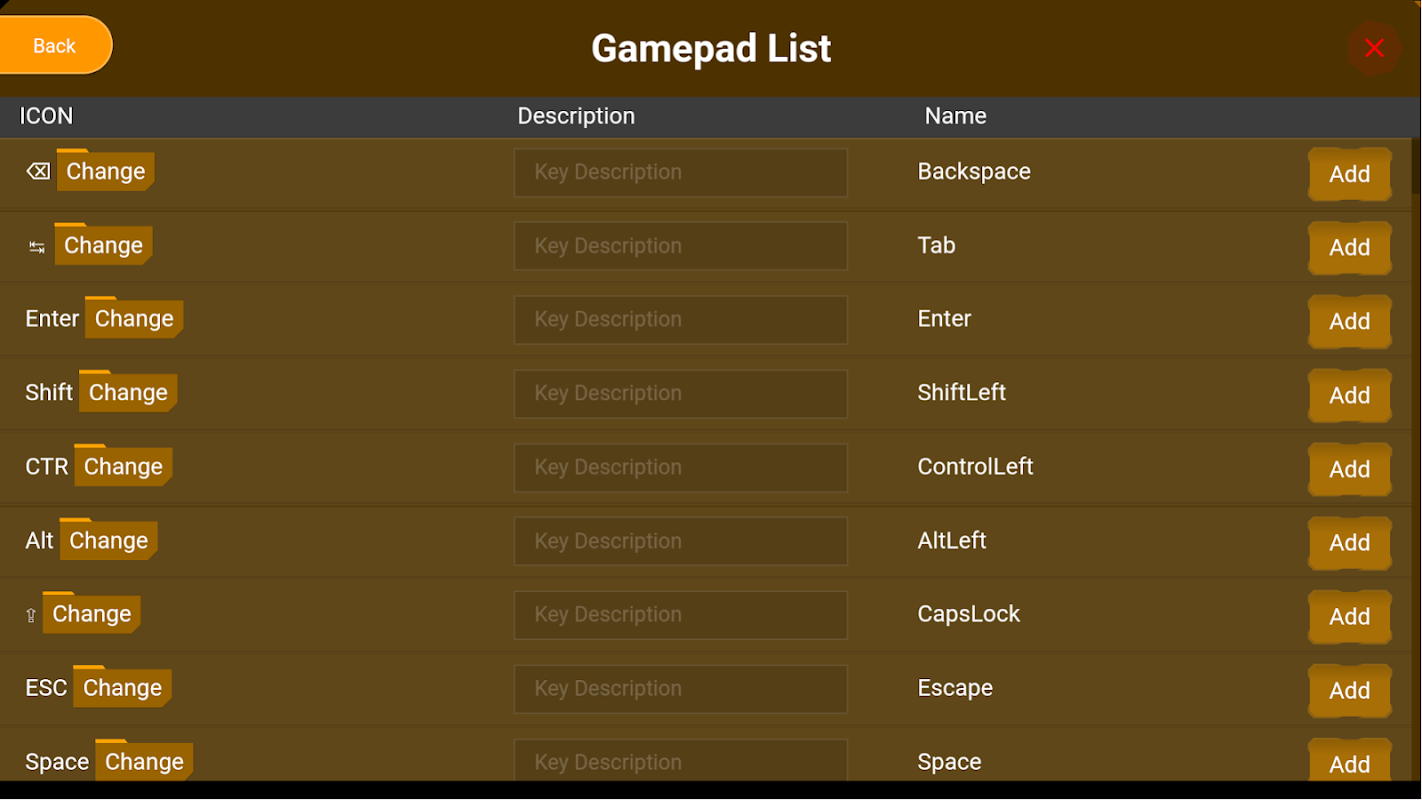Change the icon for Shift key
This screenshot has height=800, width=1422.
click(x=128, y=392)
